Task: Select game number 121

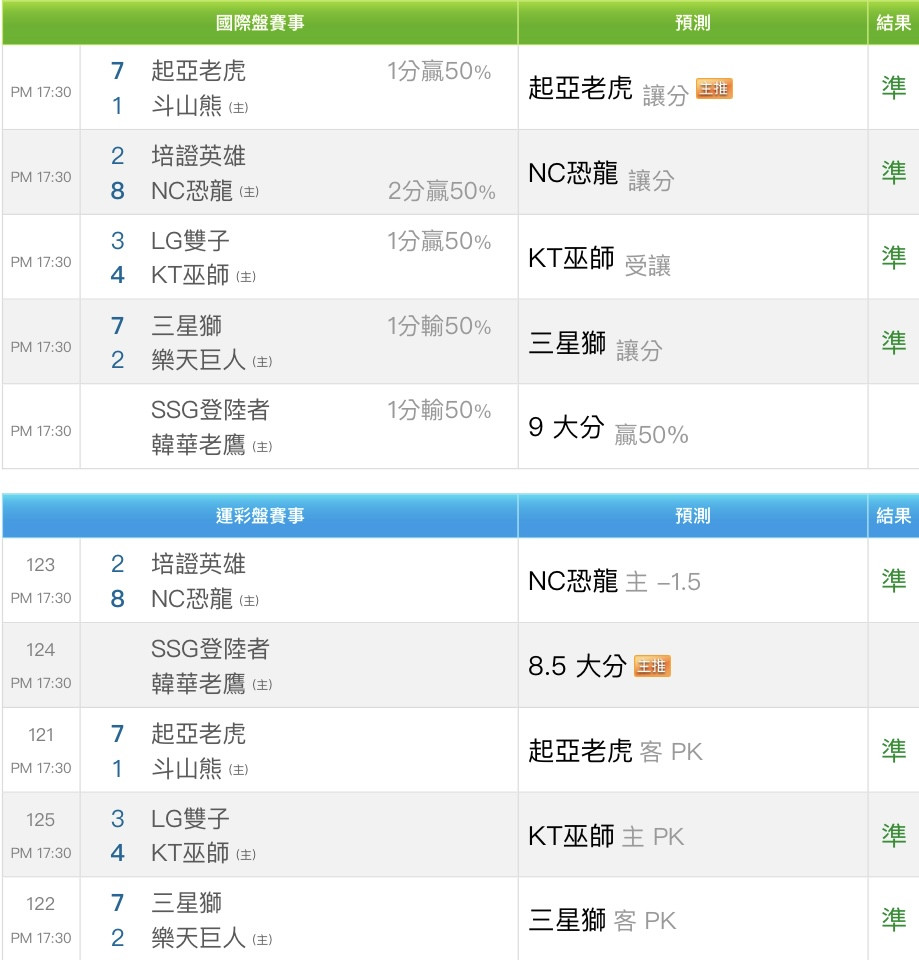Action: [40, 734]
